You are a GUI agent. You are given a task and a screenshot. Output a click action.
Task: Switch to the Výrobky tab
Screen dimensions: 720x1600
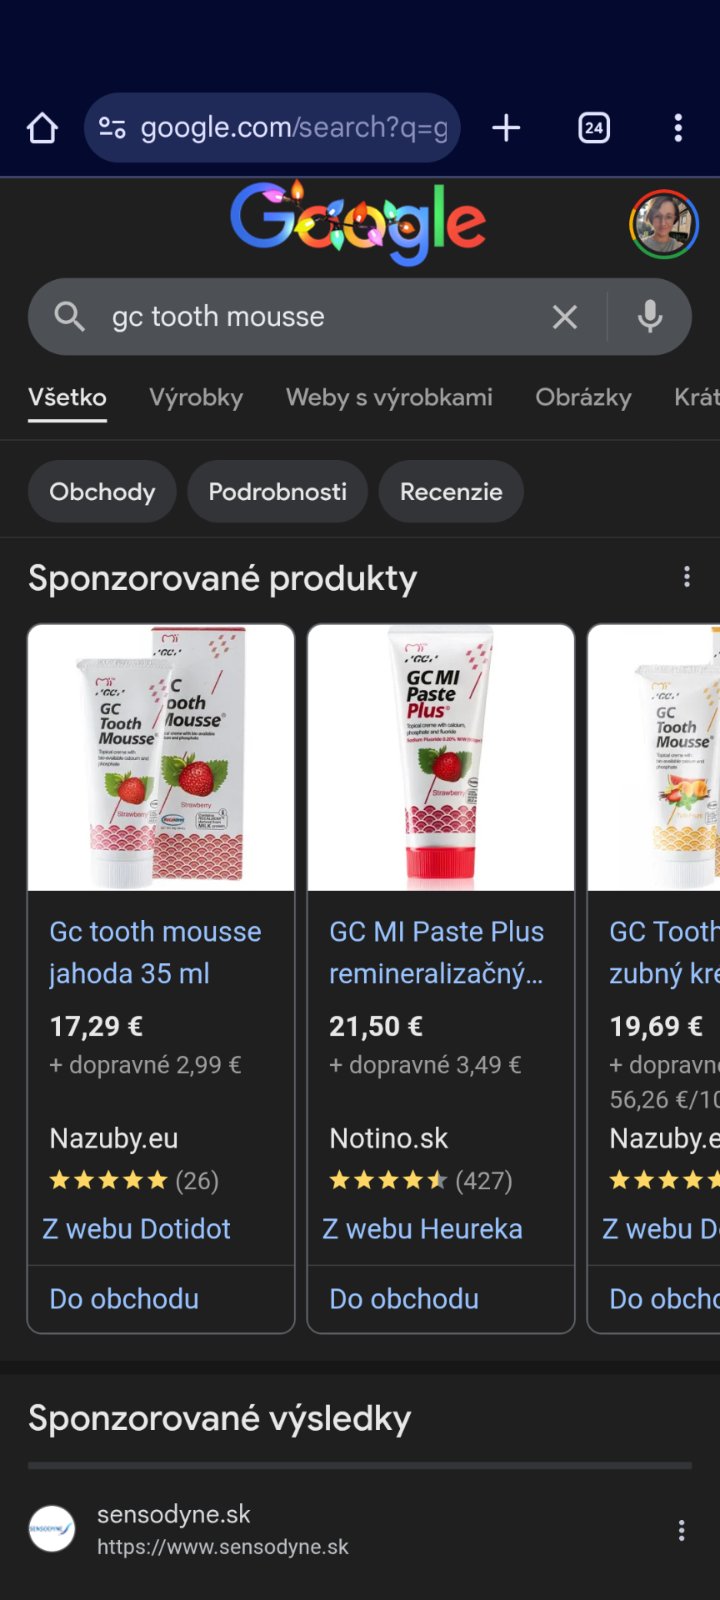pos(196,398)
